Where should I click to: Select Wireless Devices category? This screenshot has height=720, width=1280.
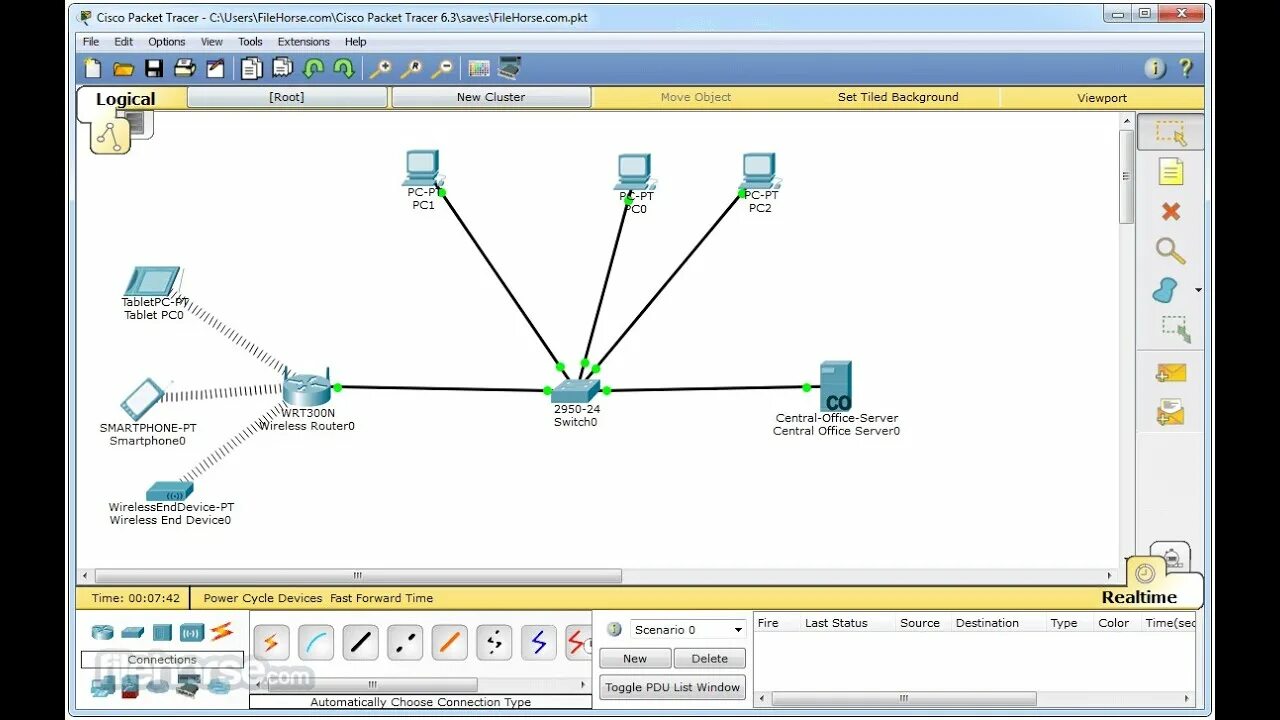point(192,632)
